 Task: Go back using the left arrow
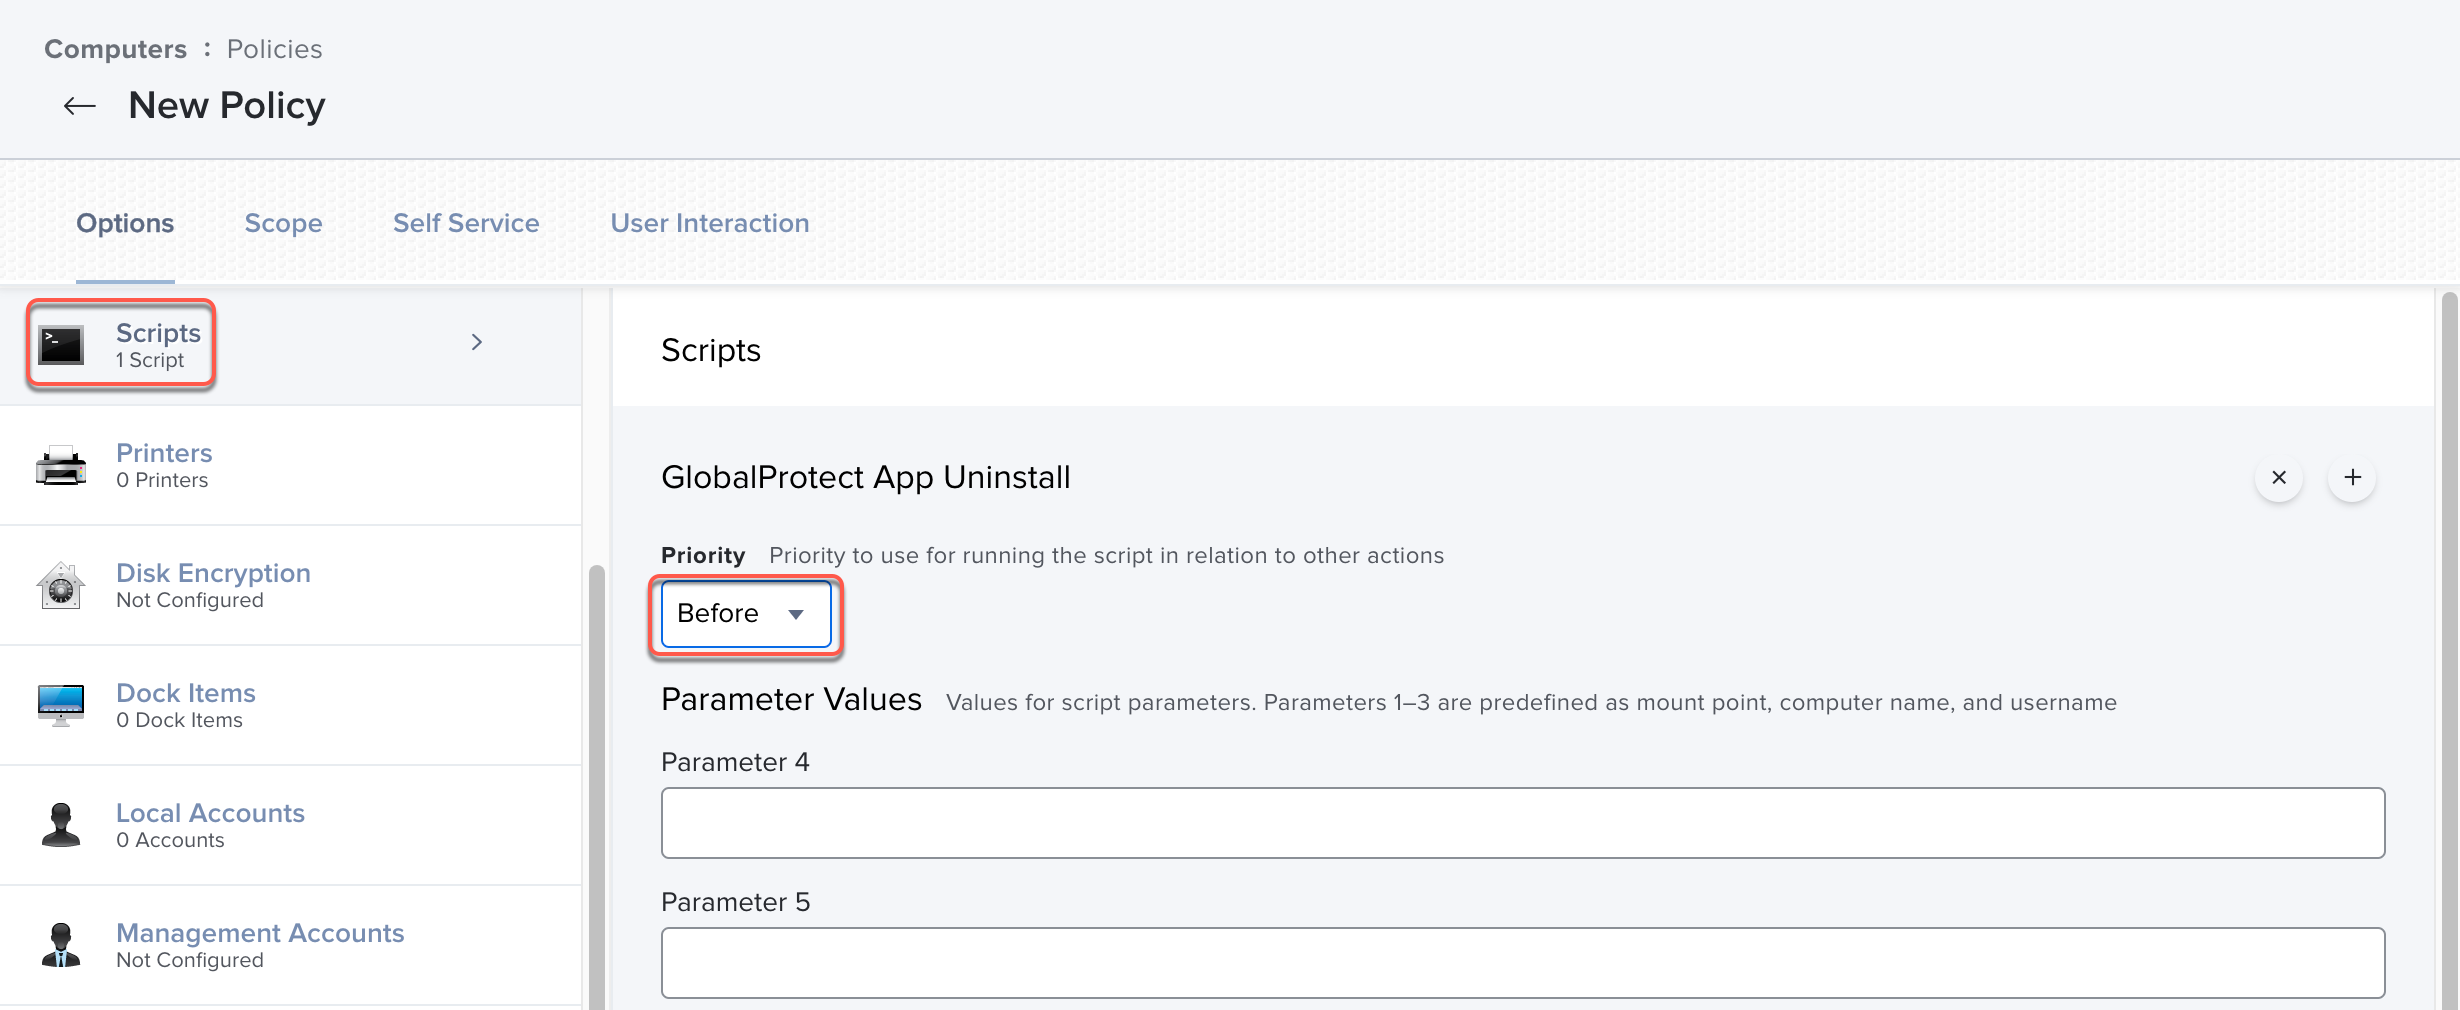(x=80, y=106)
